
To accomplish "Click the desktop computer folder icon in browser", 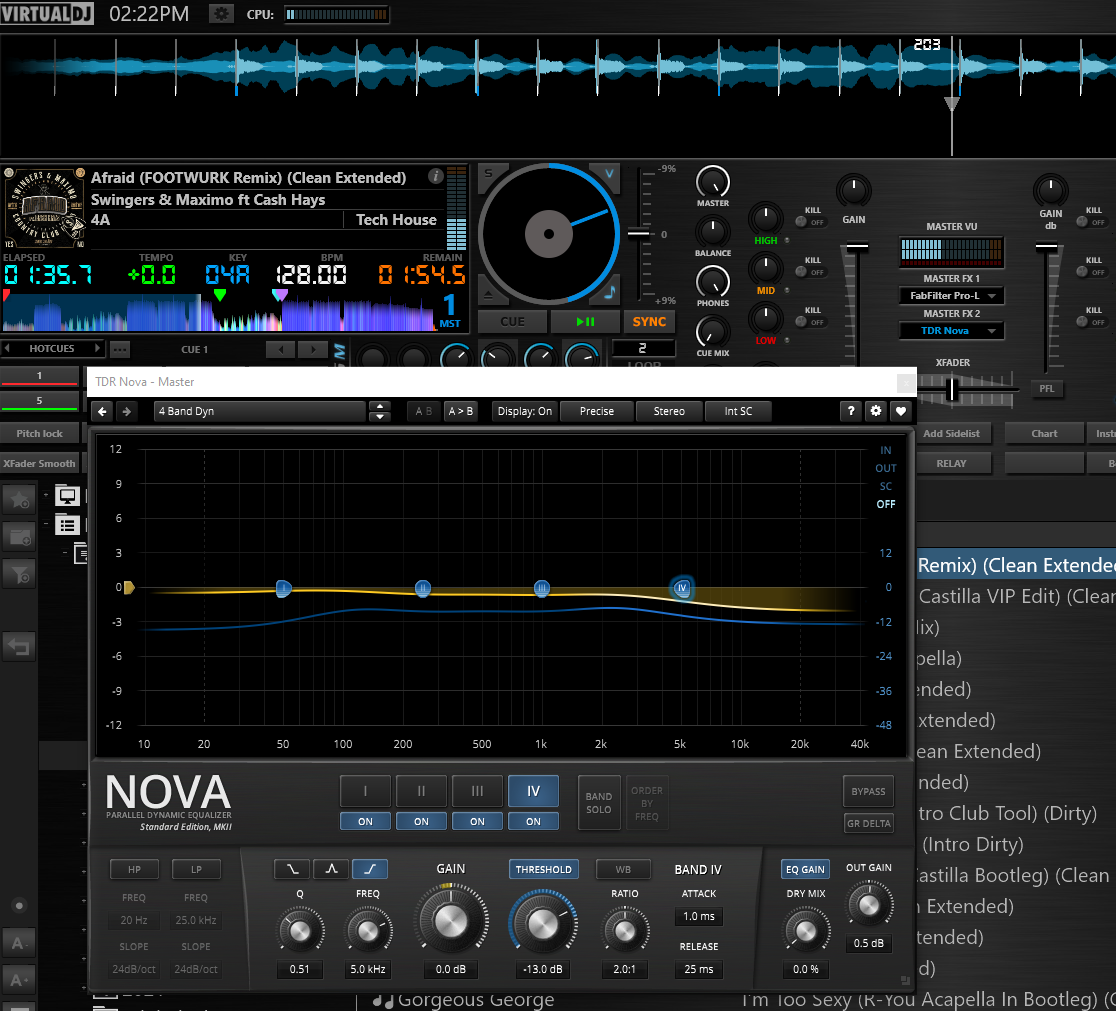I will (68, 495).
